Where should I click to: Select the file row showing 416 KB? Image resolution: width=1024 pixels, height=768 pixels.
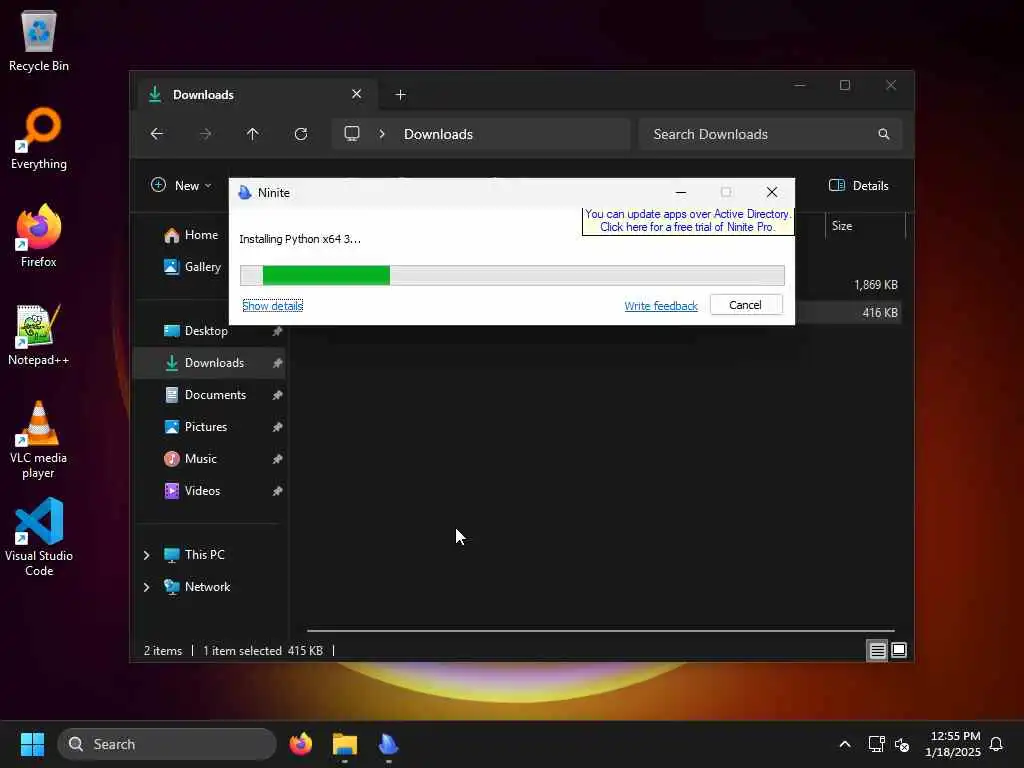coord(849,313)
